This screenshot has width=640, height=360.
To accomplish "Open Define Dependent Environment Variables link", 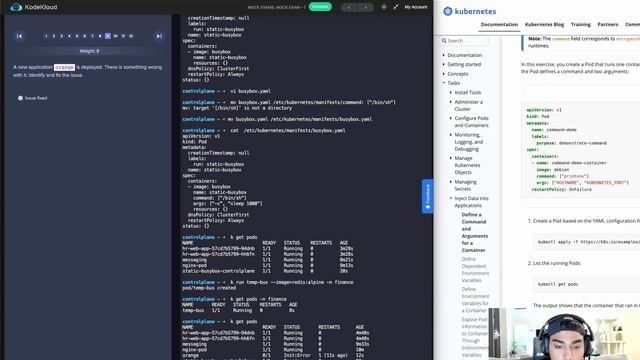I will (476, 269).
